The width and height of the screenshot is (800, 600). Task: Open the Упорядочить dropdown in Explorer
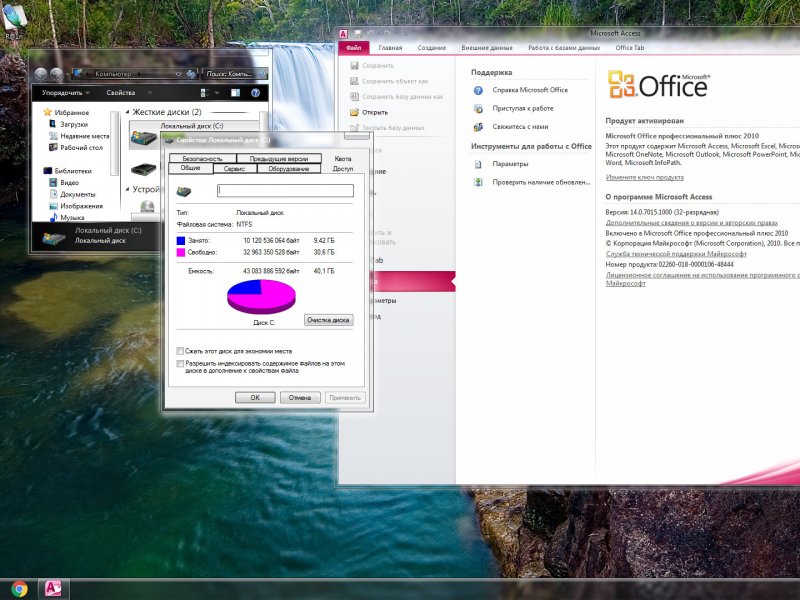[65, 93]
